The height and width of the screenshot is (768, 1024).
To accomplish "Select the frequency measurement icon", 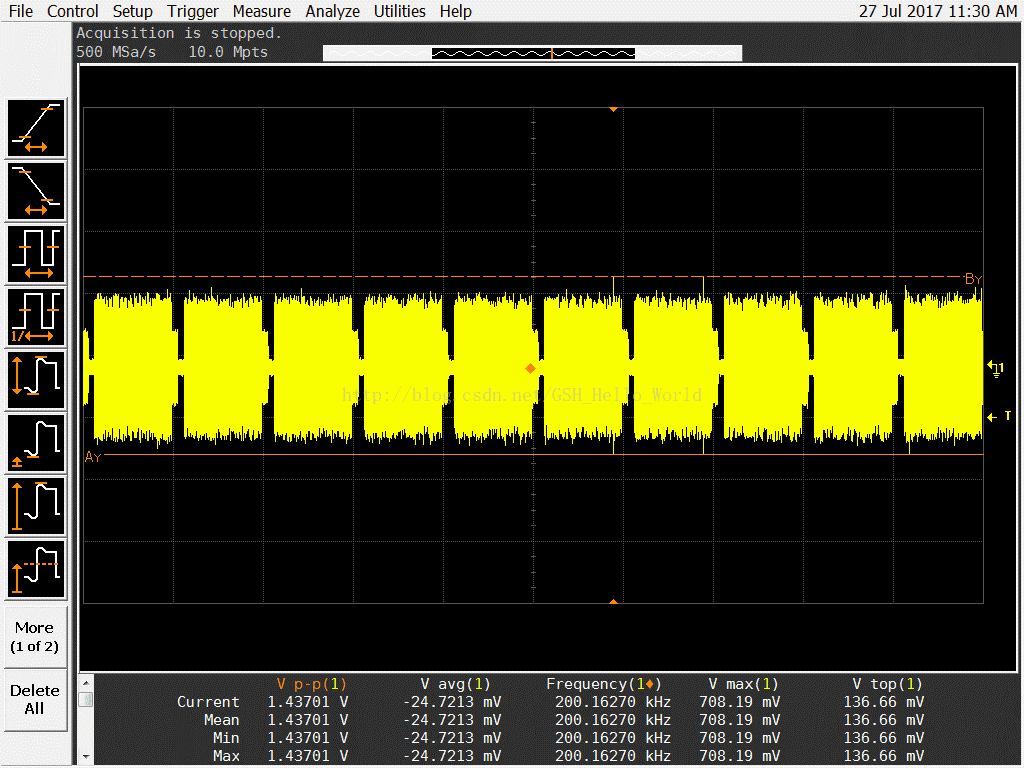I will [x=36, y=317].
